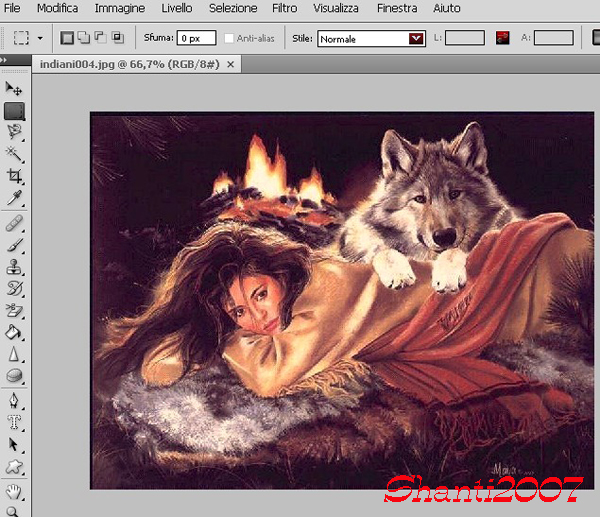Select the Crop tool
600x517 pixels.
click(14, 176)
